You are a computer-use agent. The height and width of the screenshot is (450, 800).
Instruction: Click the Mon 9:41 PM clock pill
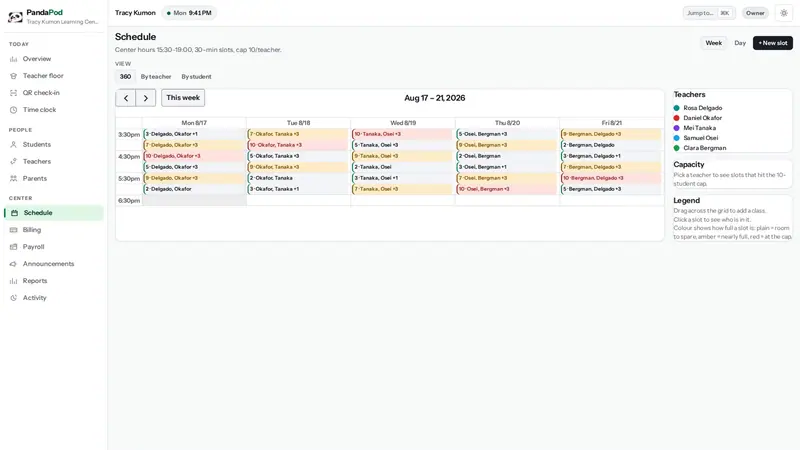(189, 13)
